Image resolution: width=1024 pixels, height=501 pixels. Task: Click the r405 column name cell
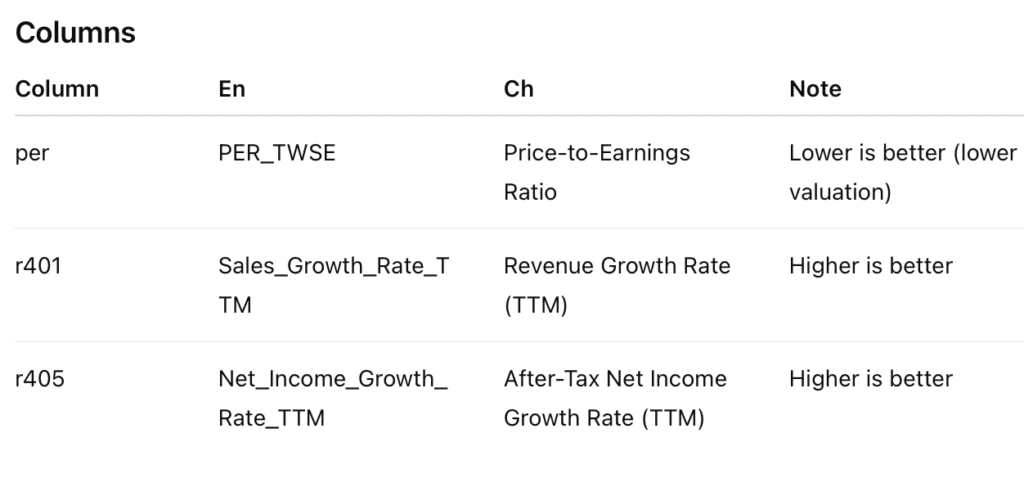[x=40, y=380]
